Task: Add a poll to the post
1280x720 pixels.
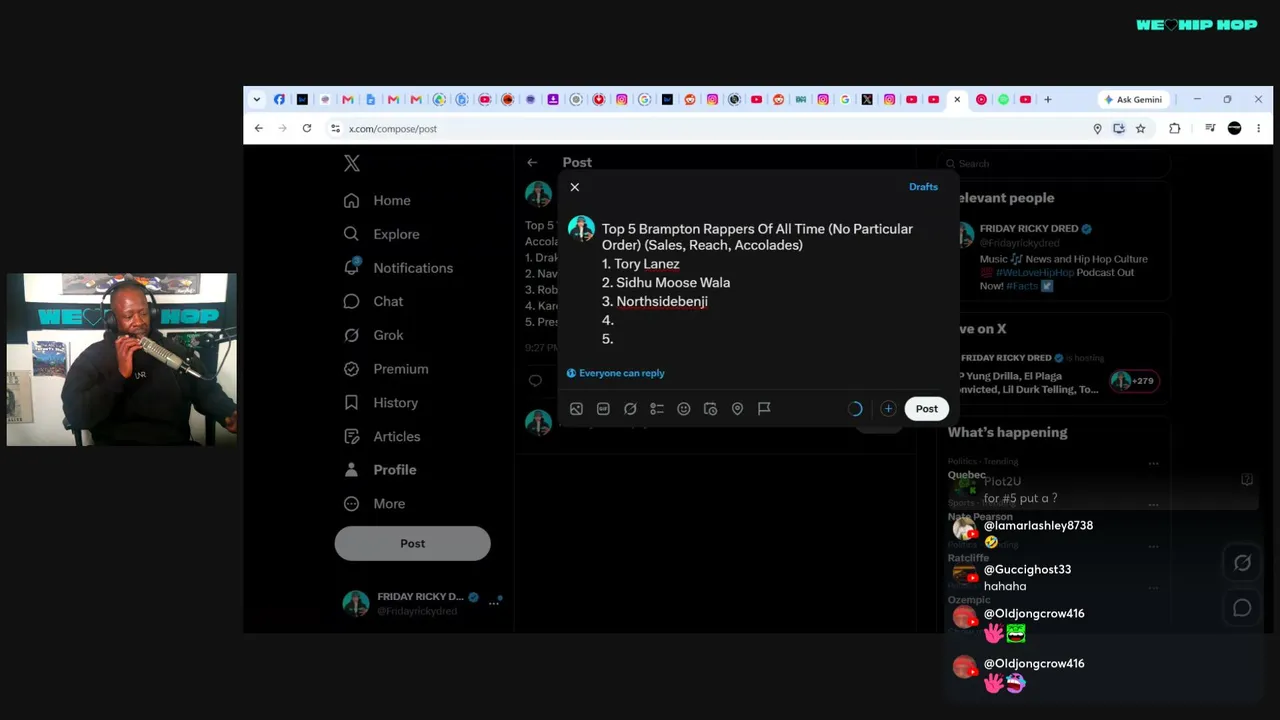Action: pyautogui.click(x=657, y=409)
